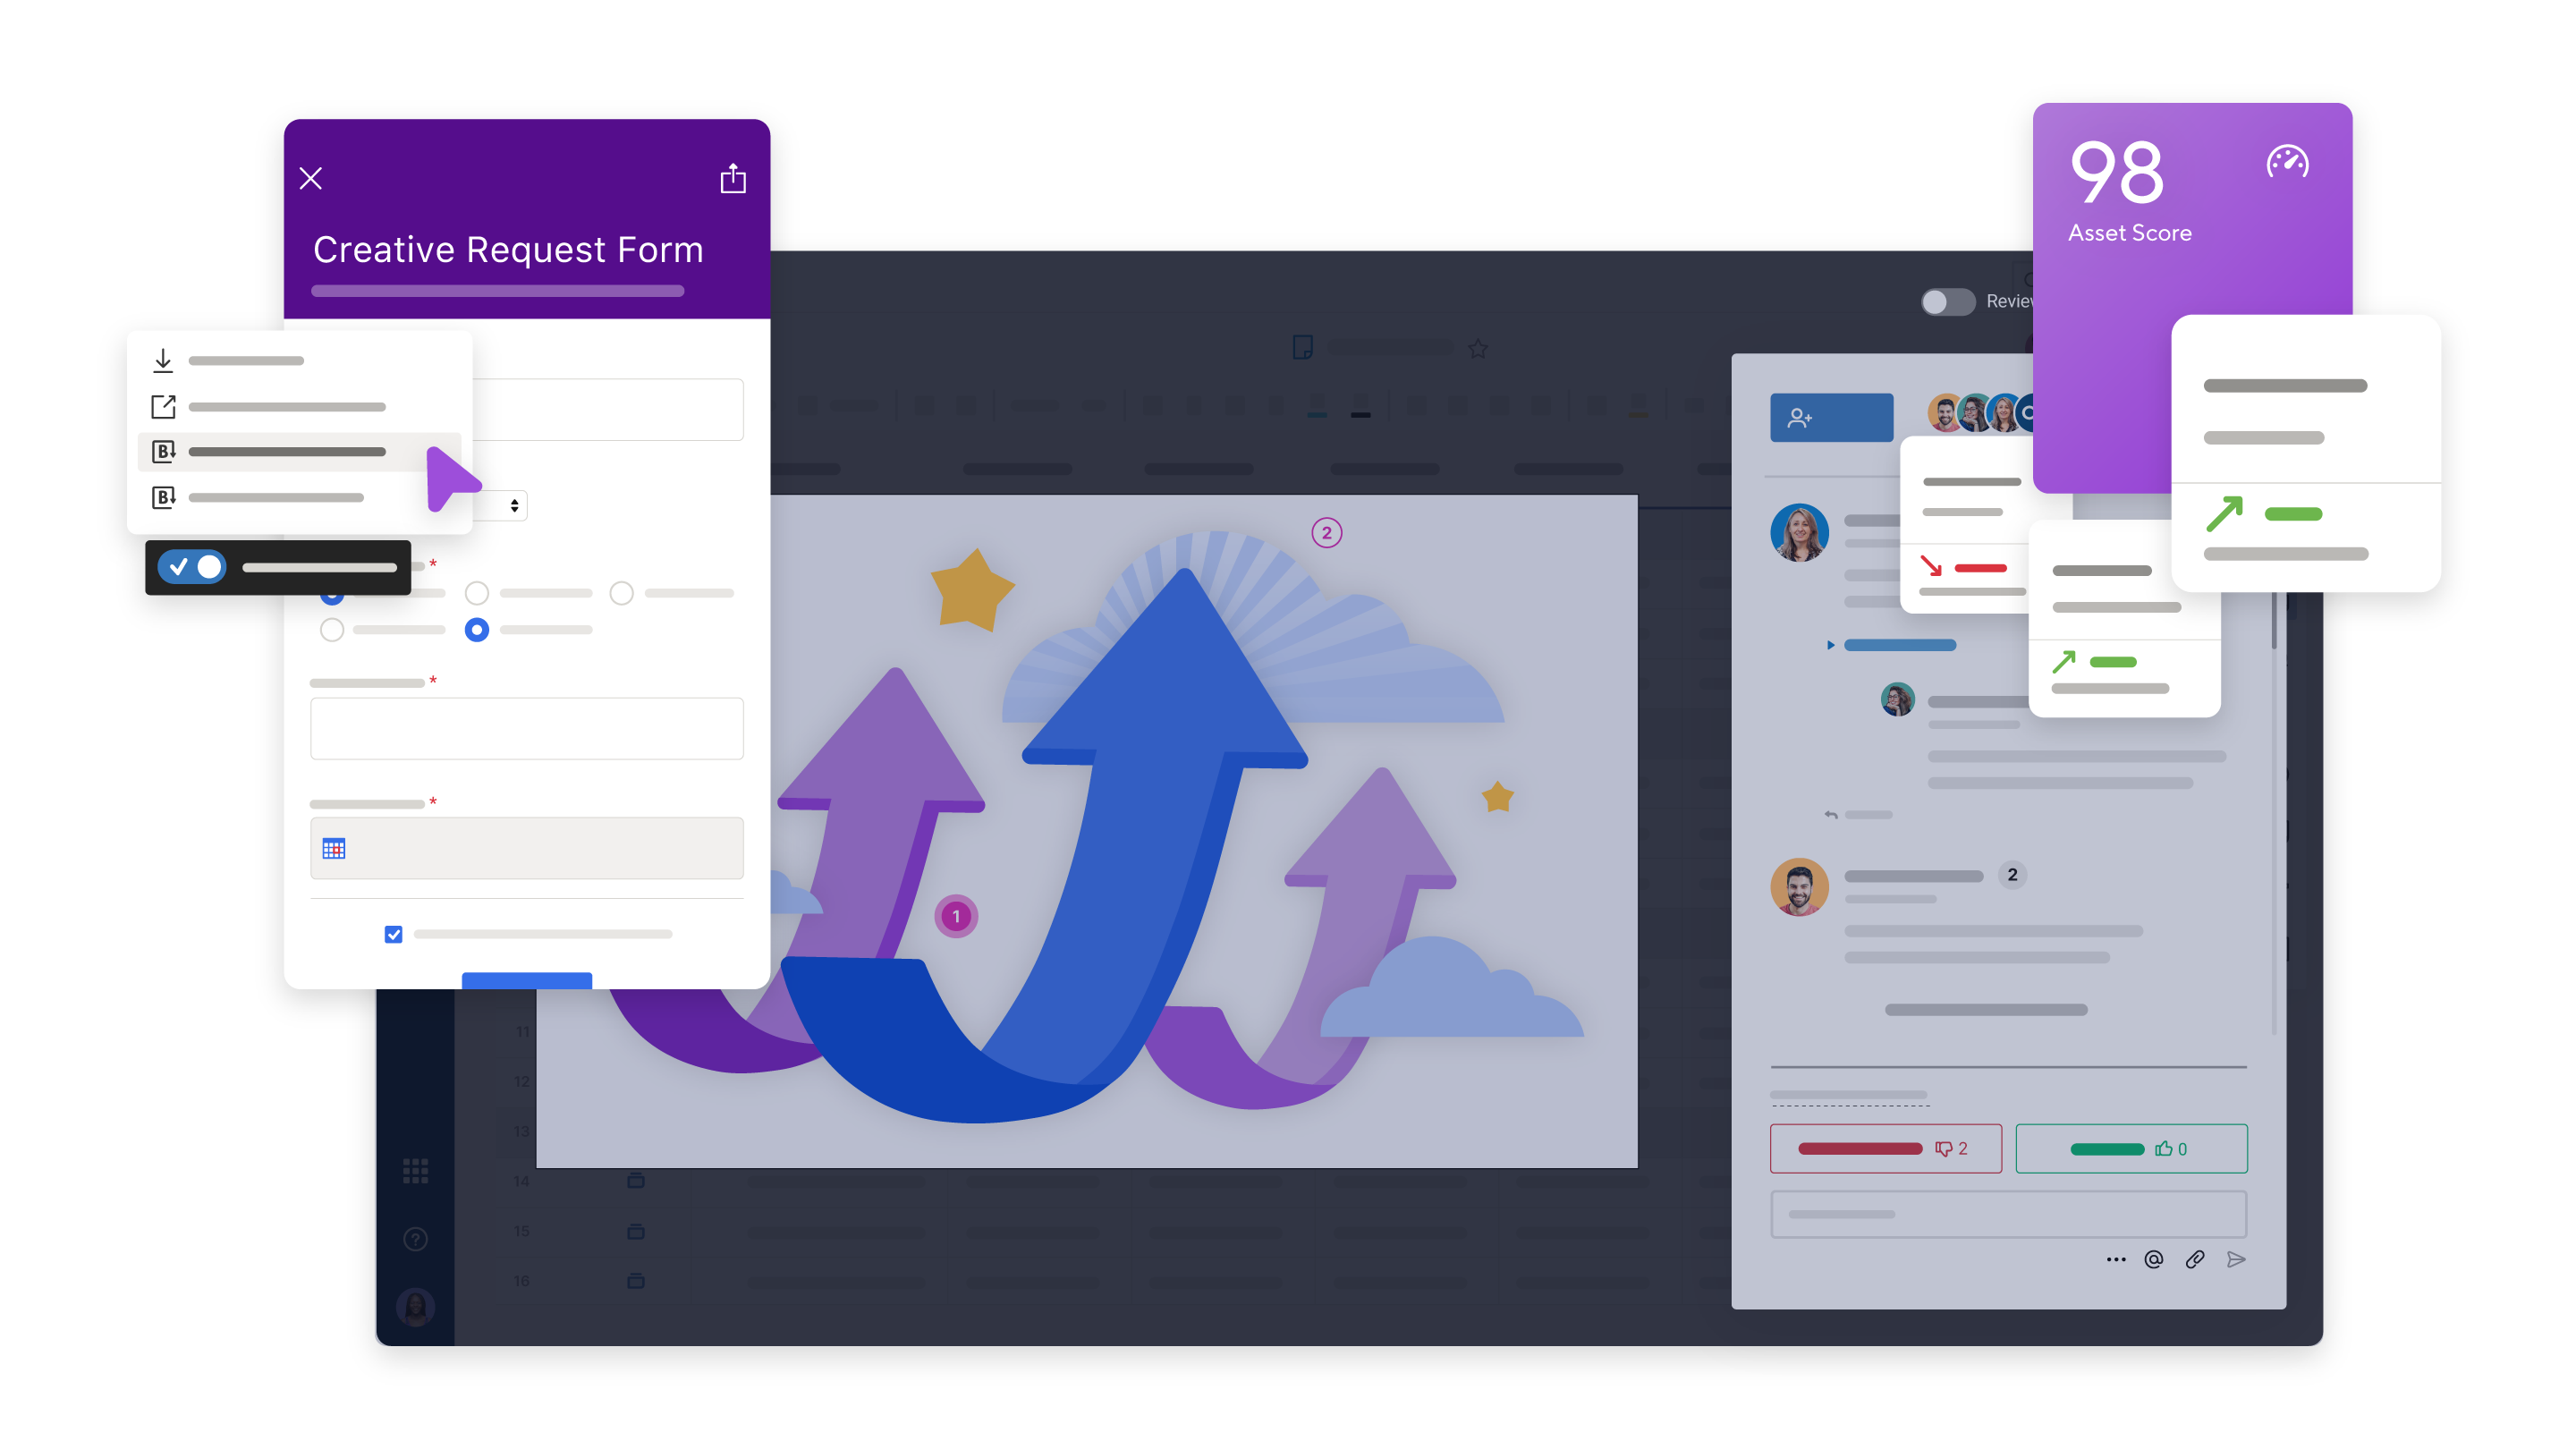This screenshot has width=2576, height=1449.
Task: Click the first bold B formatting icon
Action: point(163,451)
